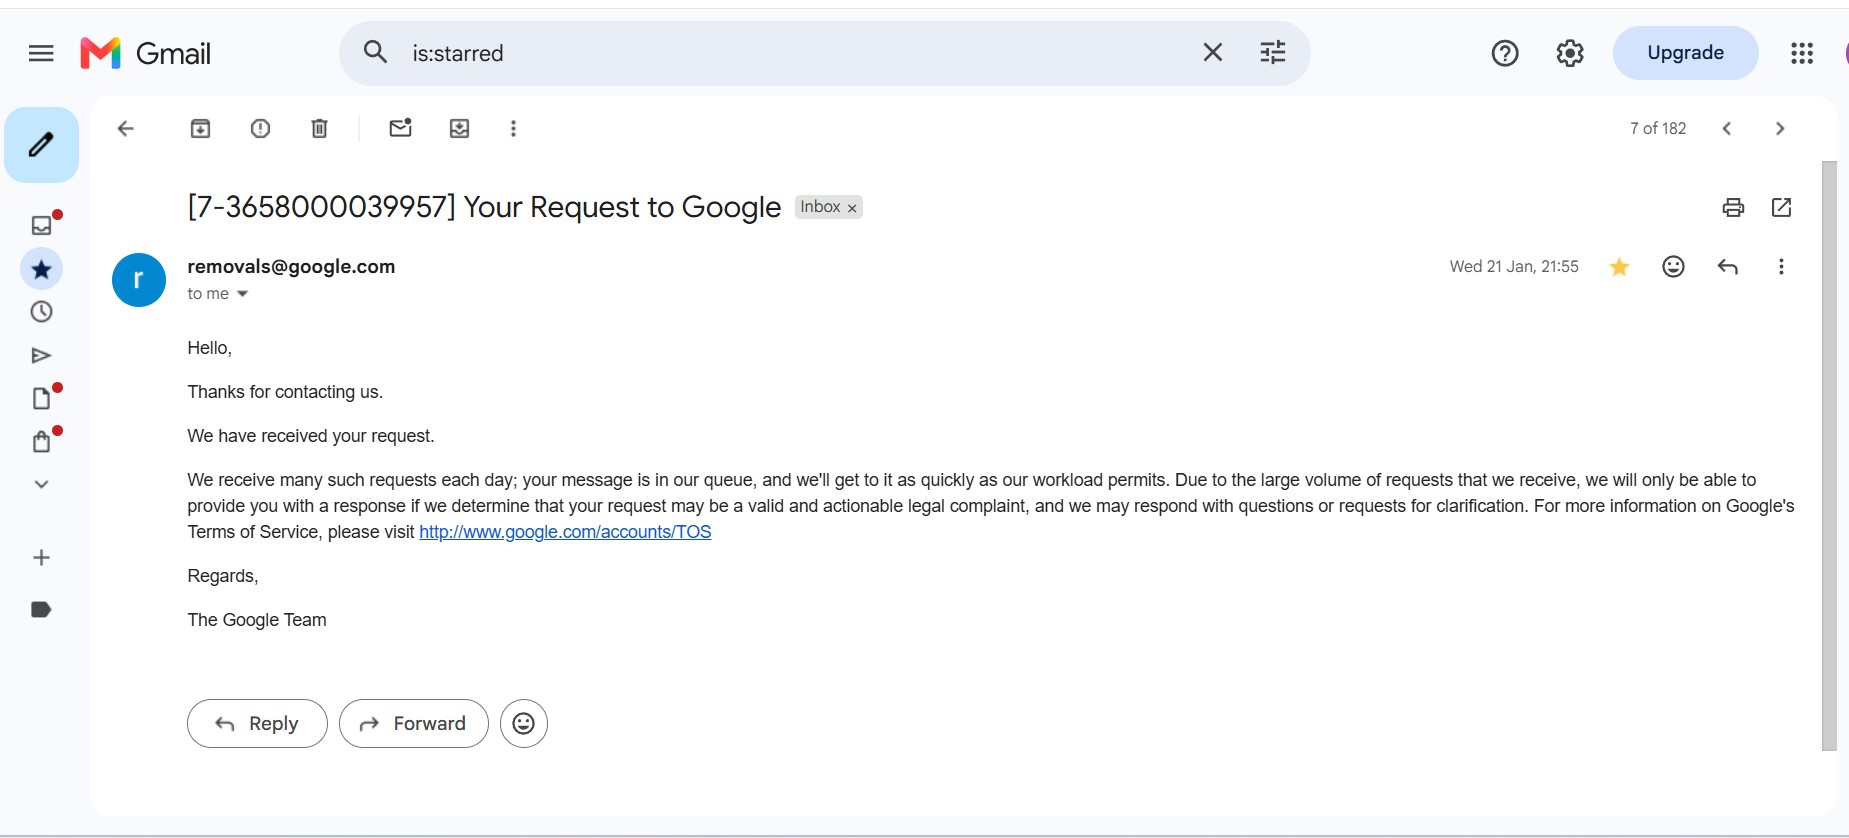The height and width of the screenshot is (838, 1849).
Task: Create new label plus icon
Action: [x=41, y=557]
